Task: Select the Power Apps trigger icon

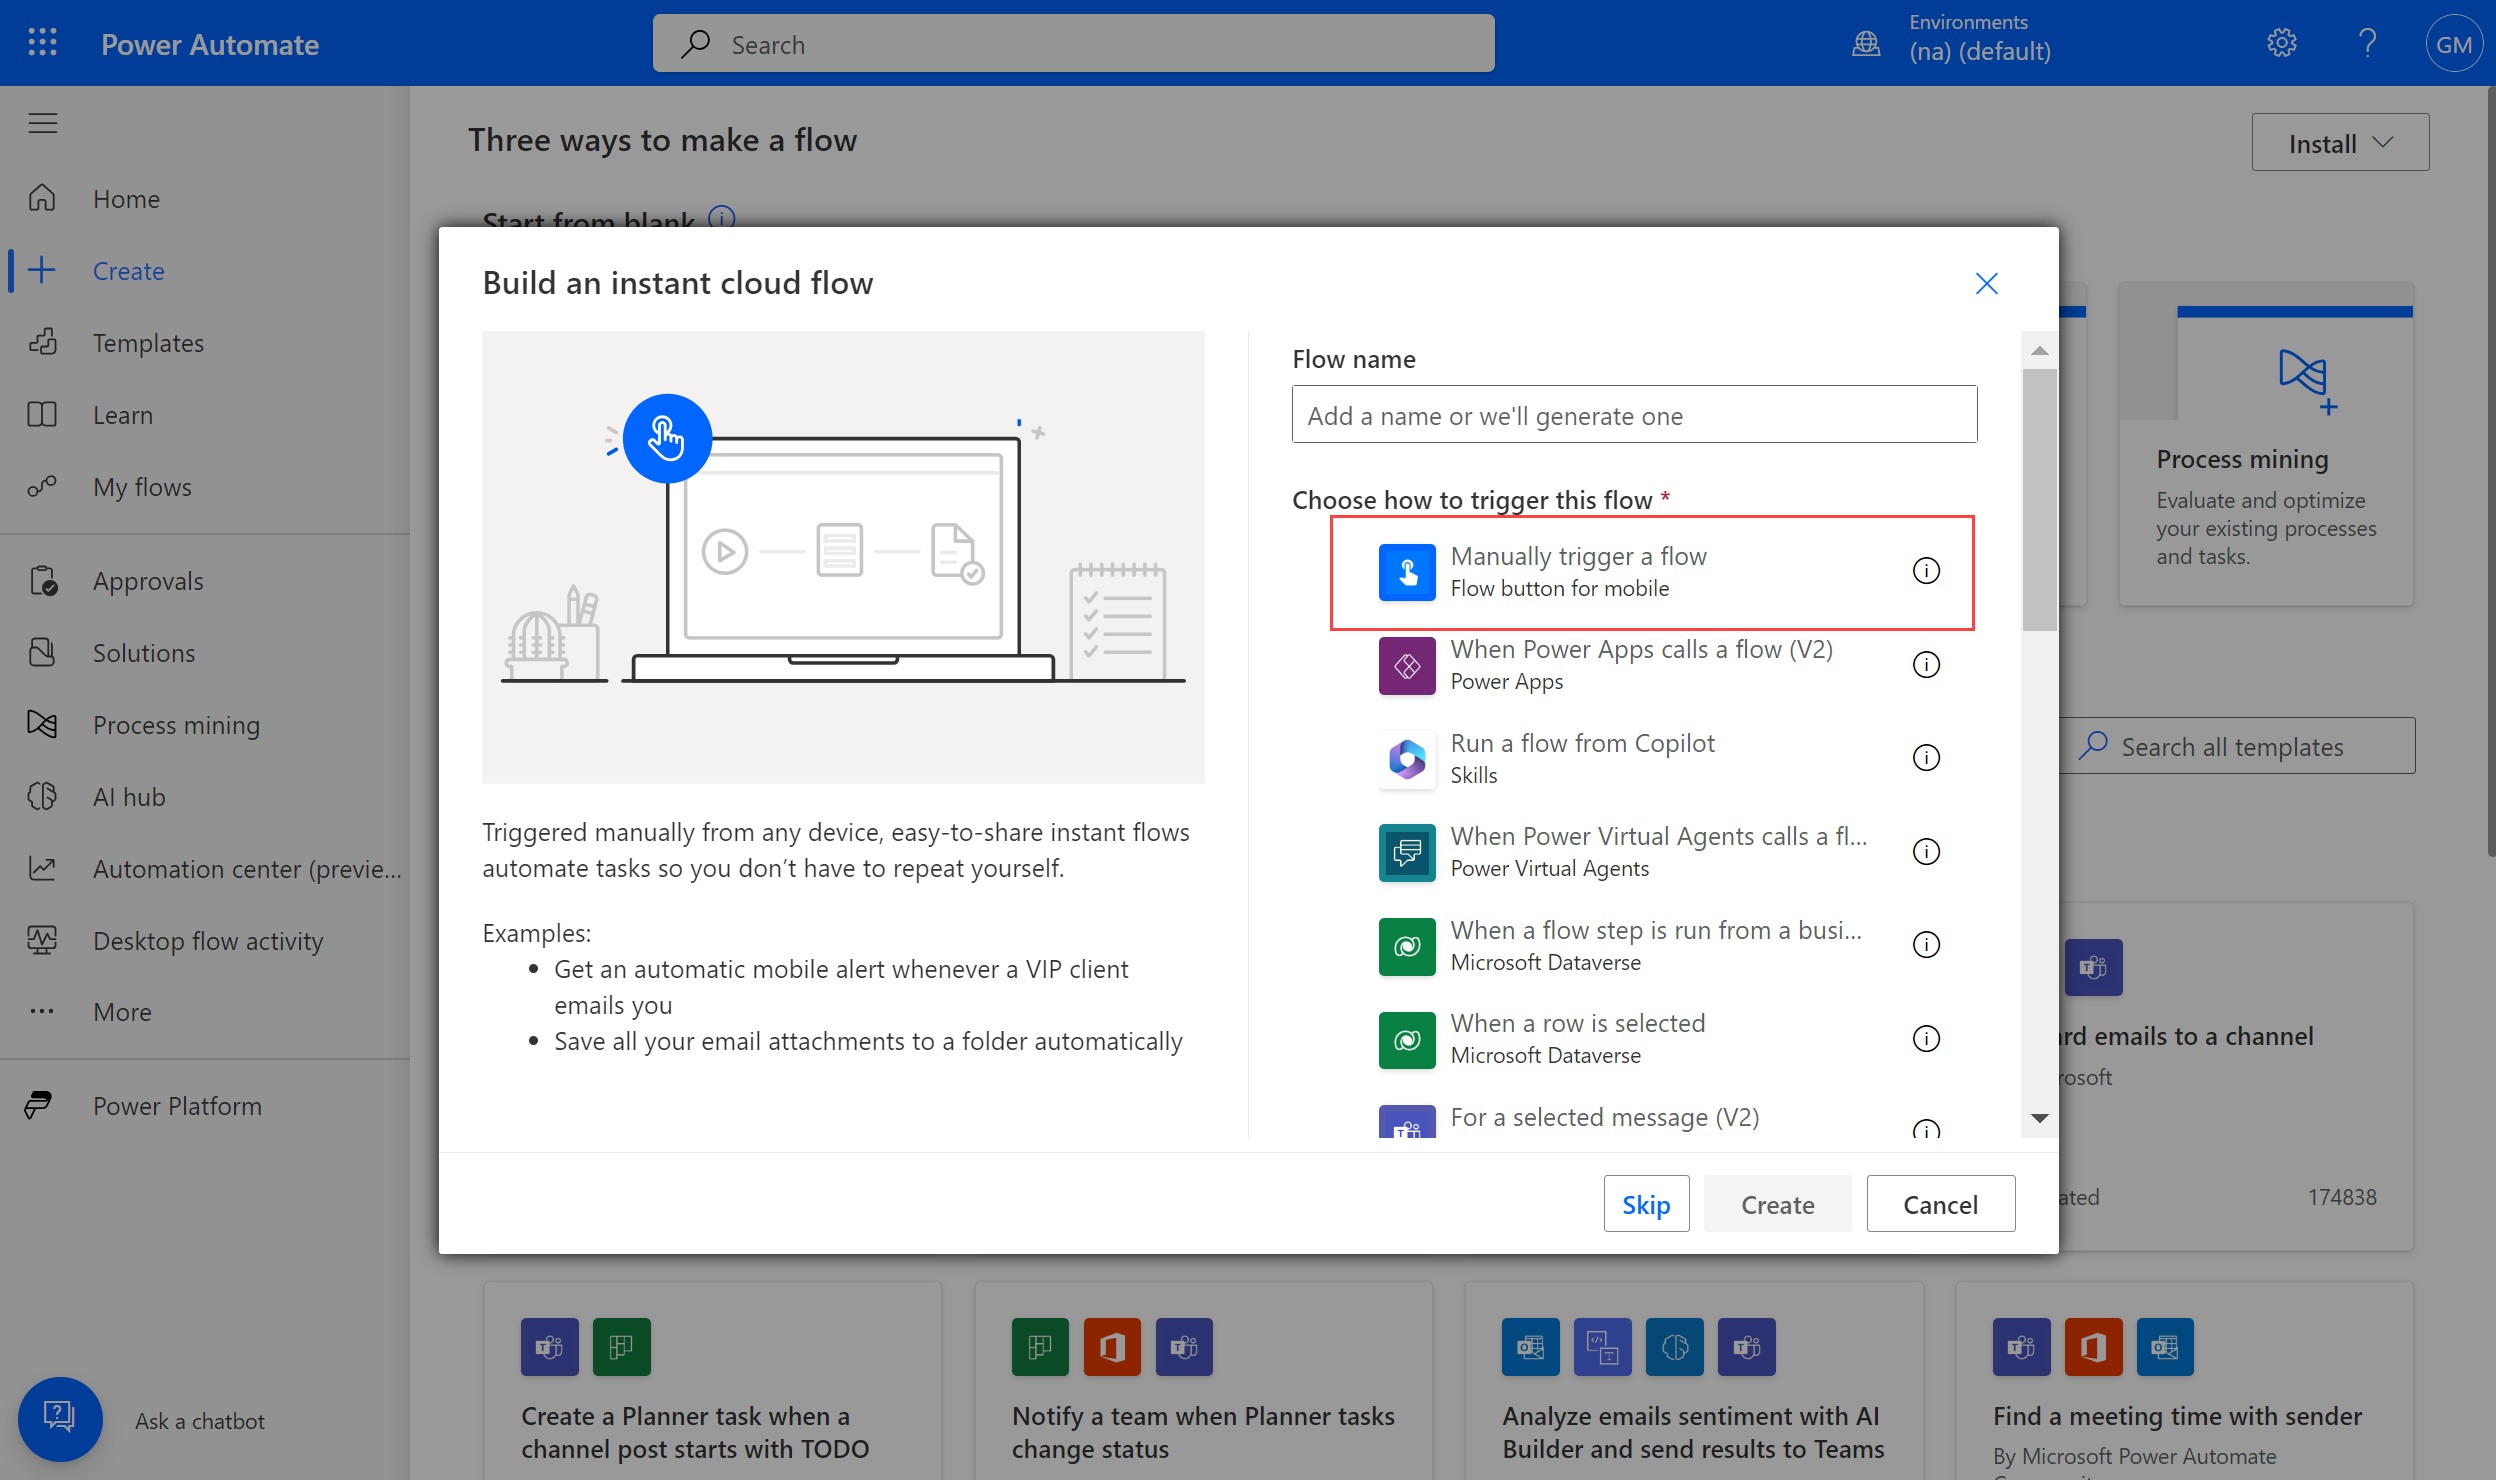Action: (1406, 665)
